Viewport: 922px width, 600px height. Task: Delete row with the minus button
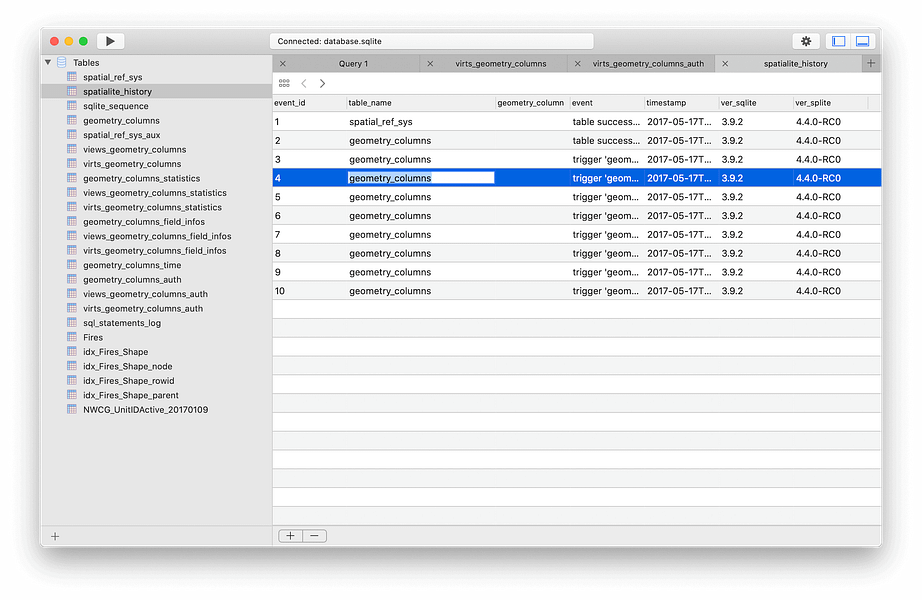(315, 536)
